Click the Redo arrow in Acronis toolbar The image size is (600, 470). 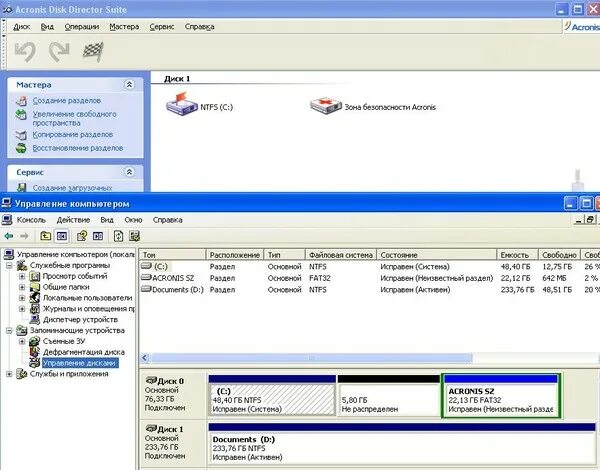point(59,51)
